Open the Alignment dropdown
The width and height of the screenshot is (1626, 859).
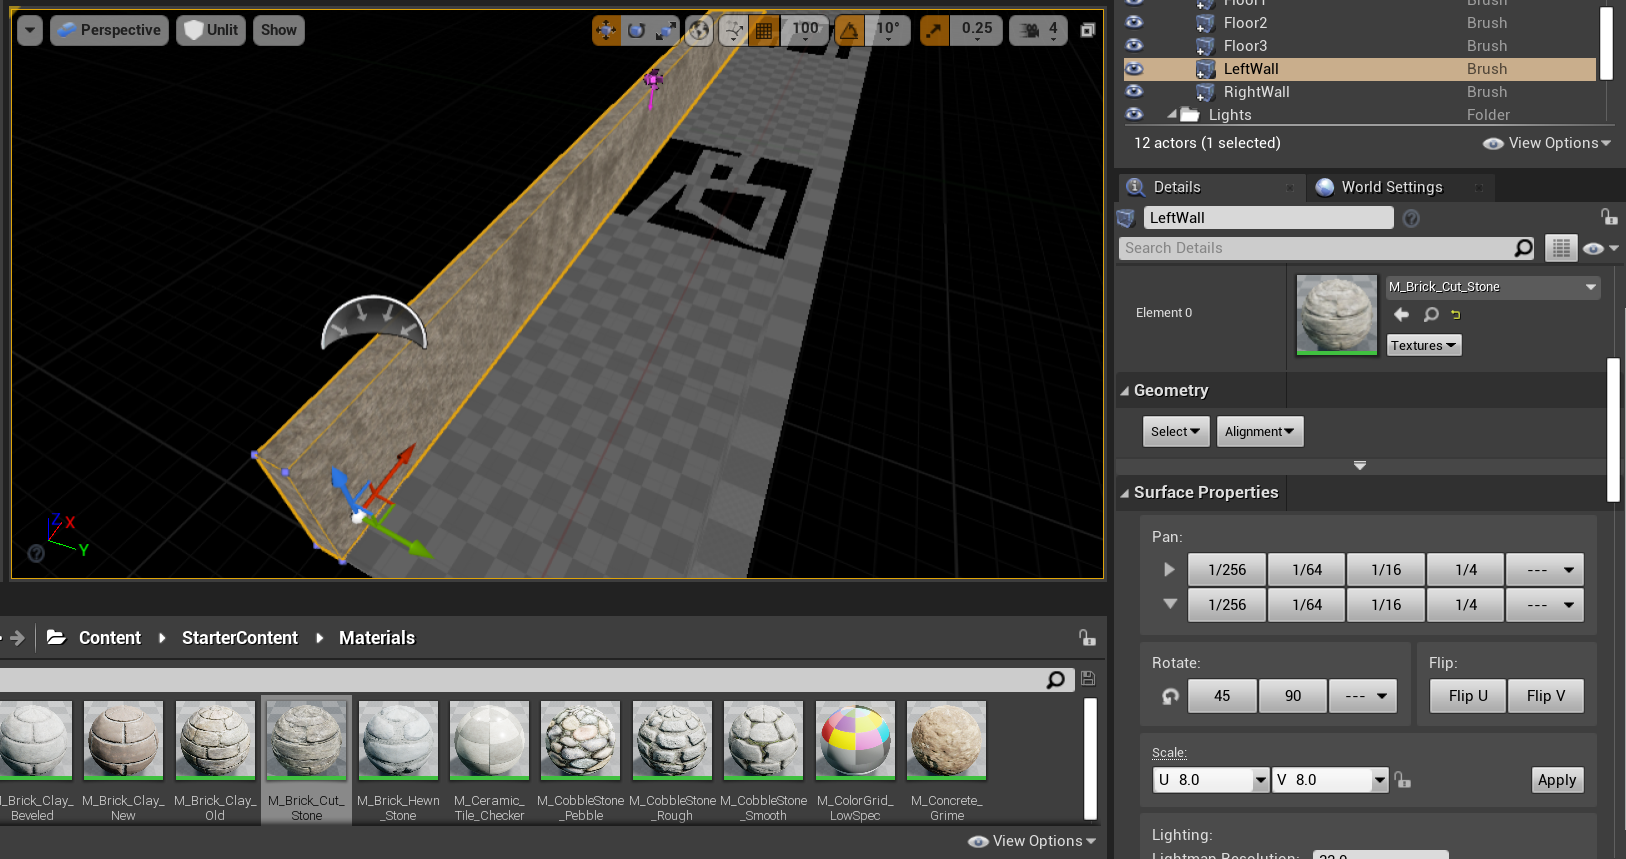[x=1260, y=432]
